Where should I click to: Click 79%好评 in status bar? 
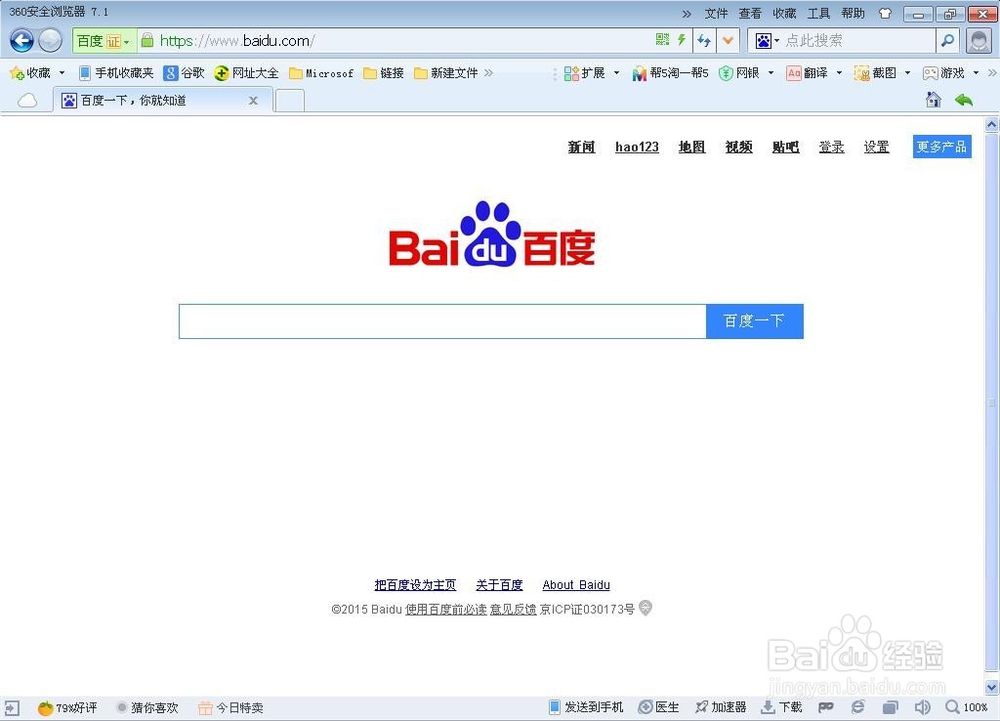point(68,708)
